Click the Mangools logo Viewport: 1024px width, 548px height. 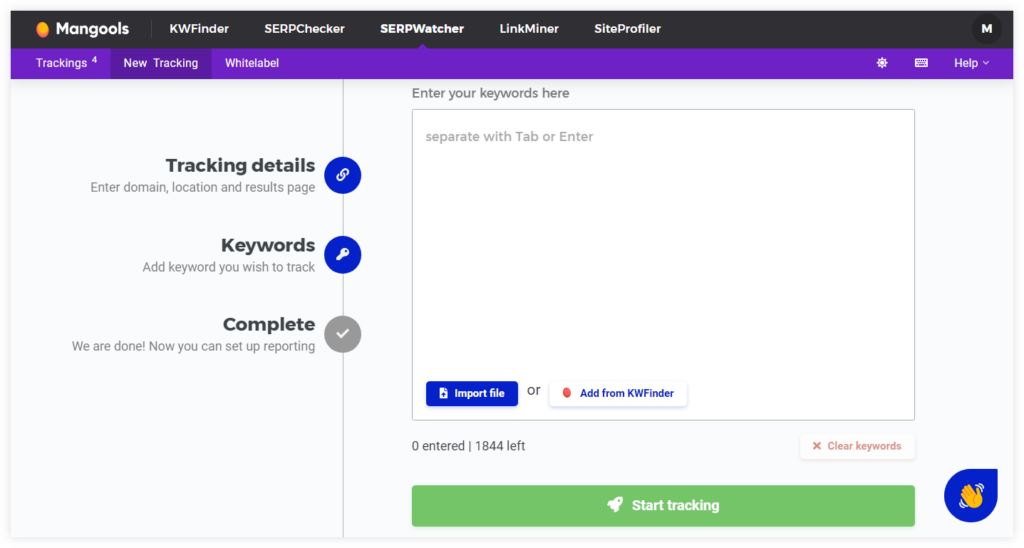tap(82, 29)
